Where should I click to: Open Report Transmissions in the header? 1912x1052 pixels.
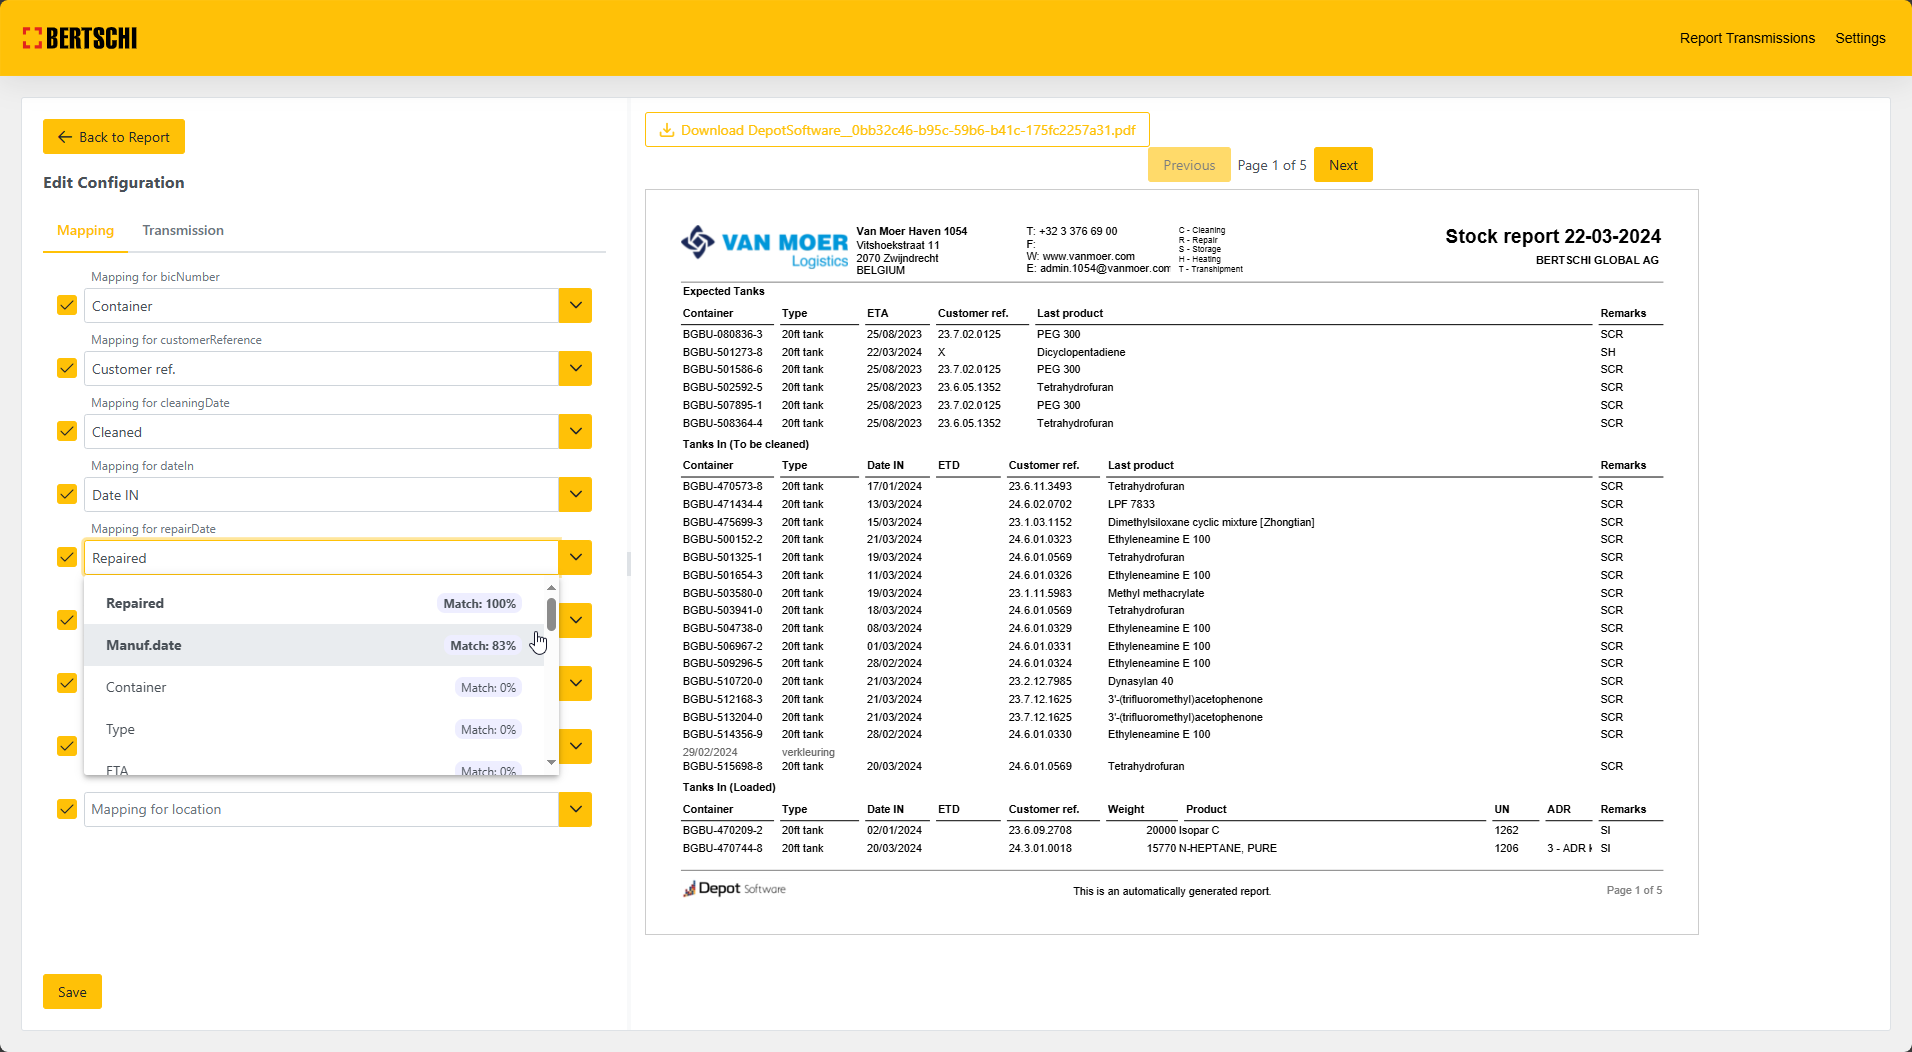[x=1747, y=38]
